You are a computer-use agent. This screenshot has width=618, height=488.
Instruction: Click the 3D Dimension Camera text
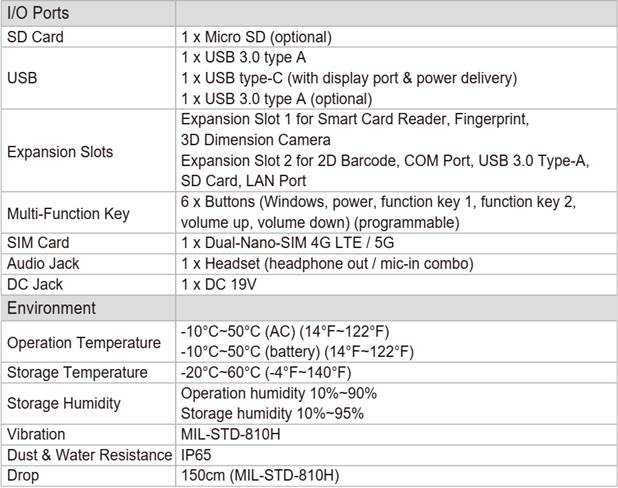click(256, 140)
